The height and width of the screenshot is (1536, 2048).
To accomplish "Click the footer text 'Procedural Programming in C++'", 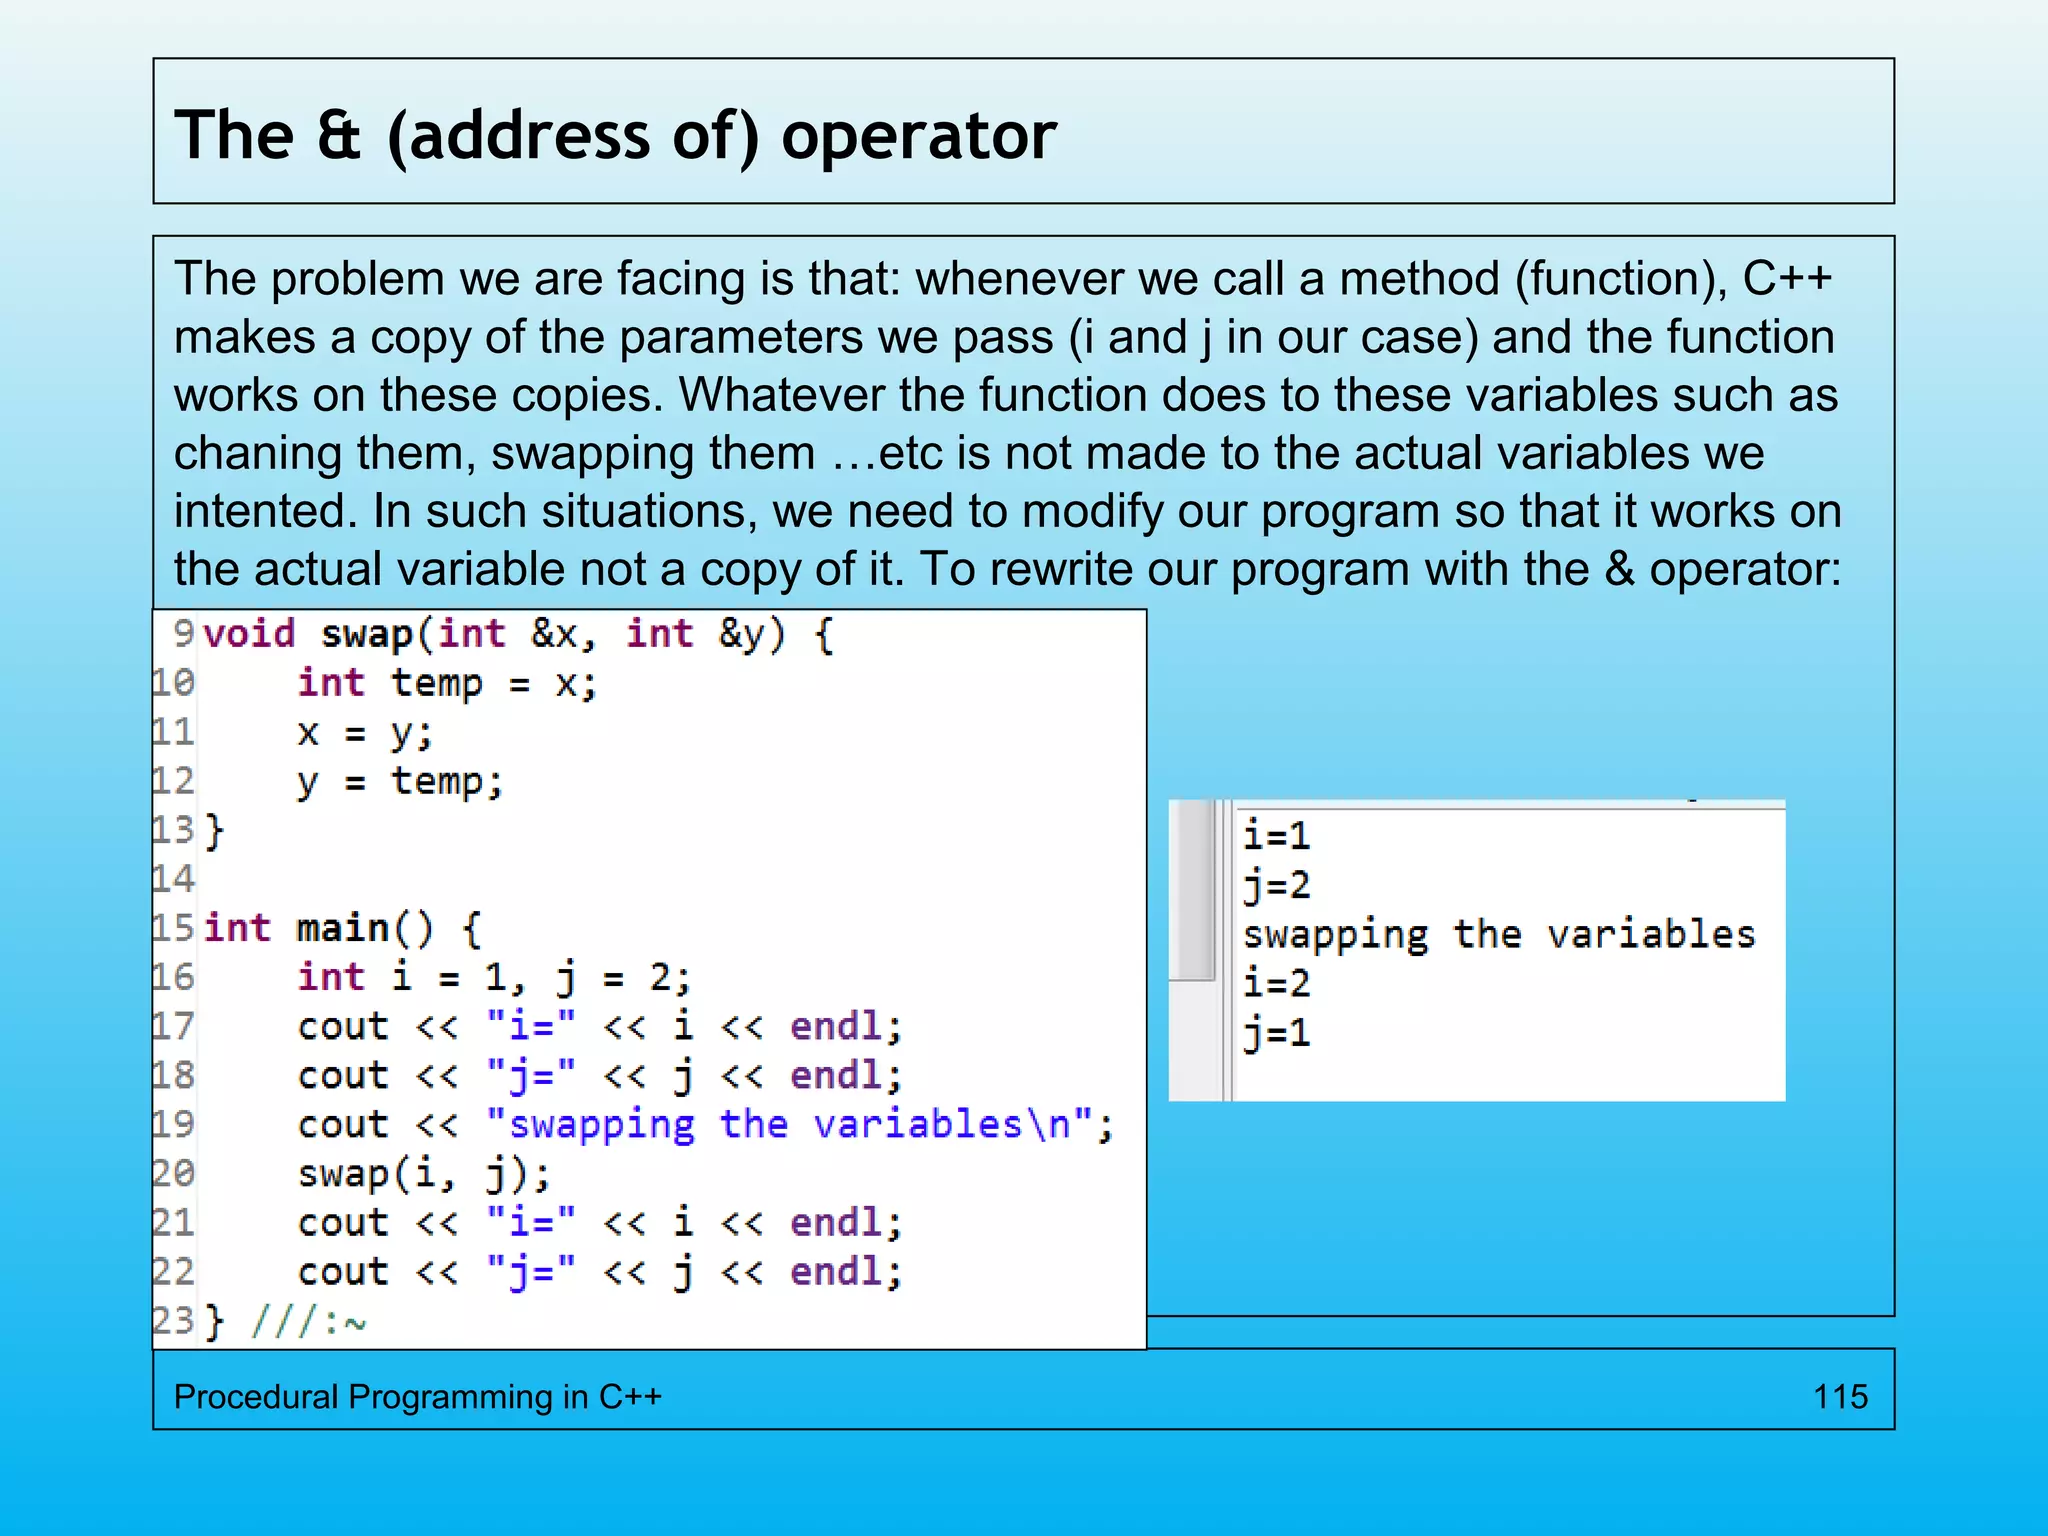I will (417, 1396).
